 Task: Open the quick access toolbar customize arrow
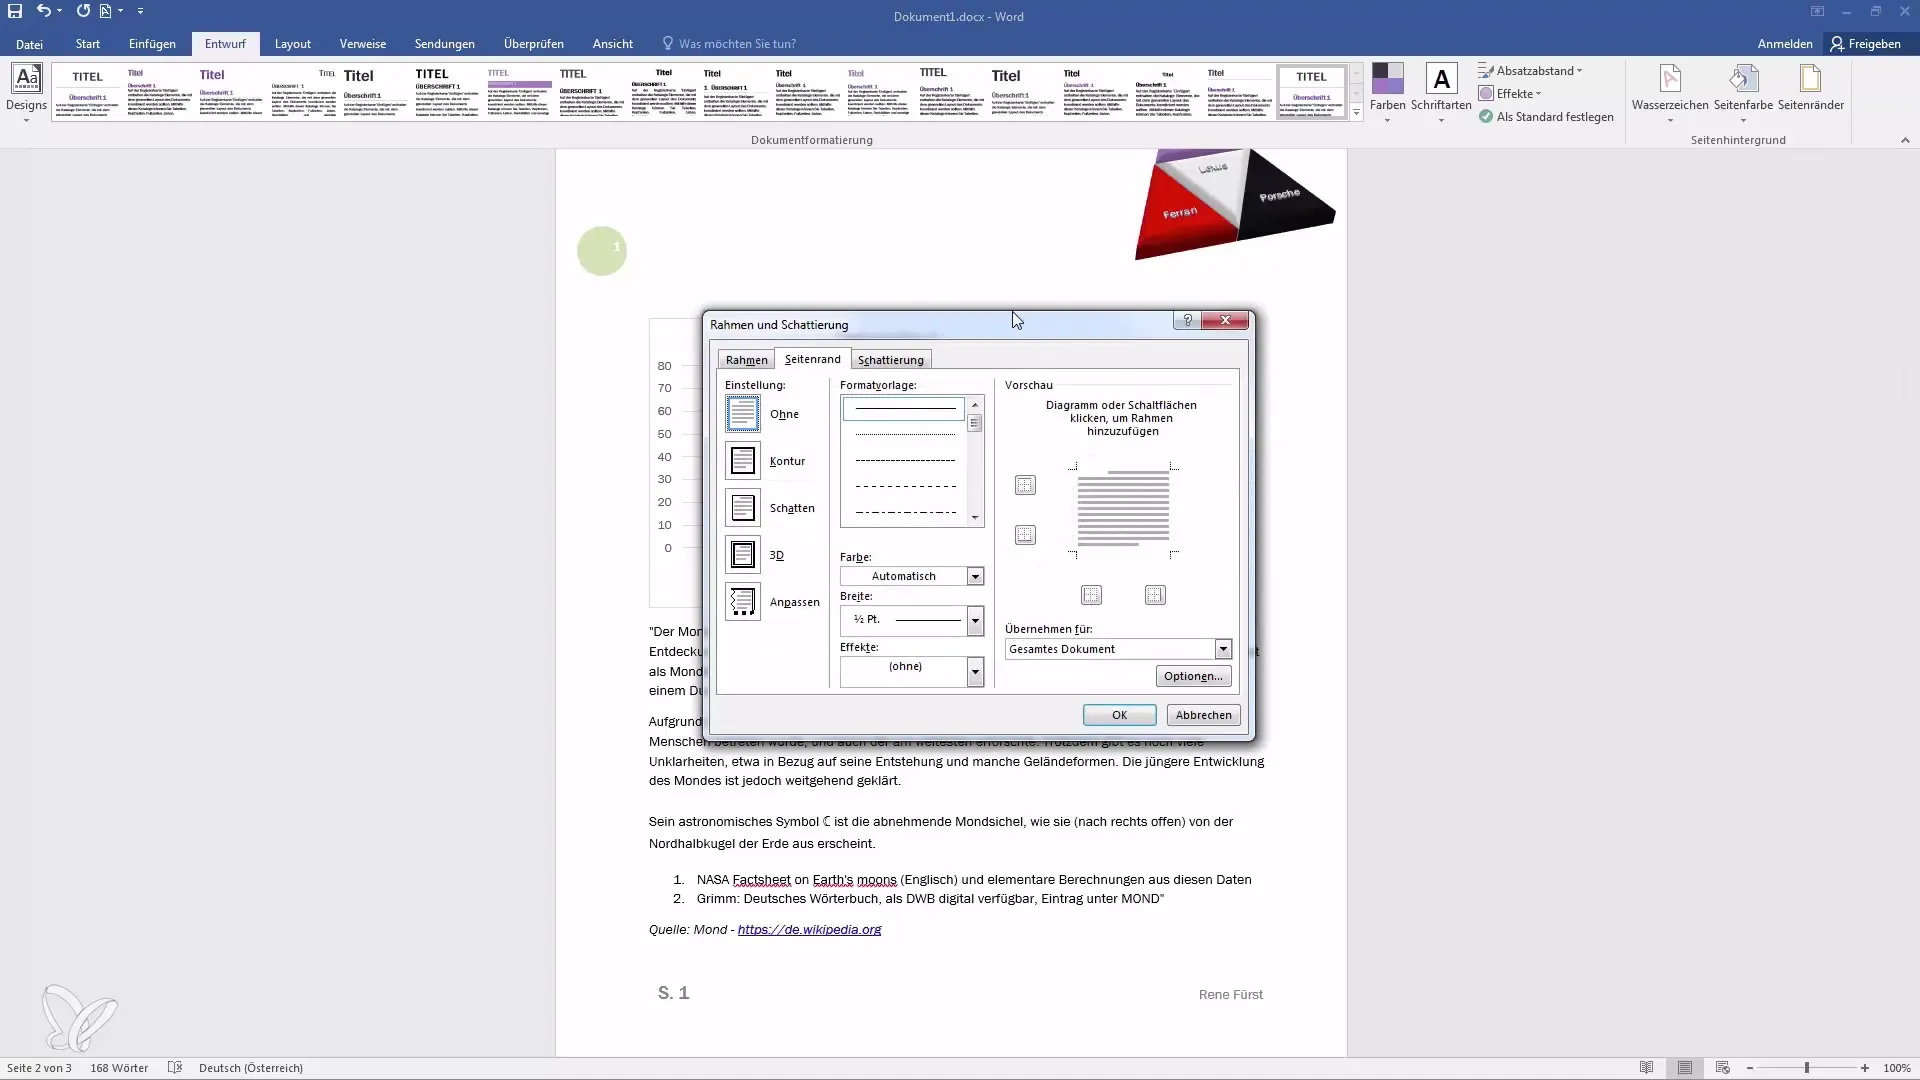click(140, 11)
